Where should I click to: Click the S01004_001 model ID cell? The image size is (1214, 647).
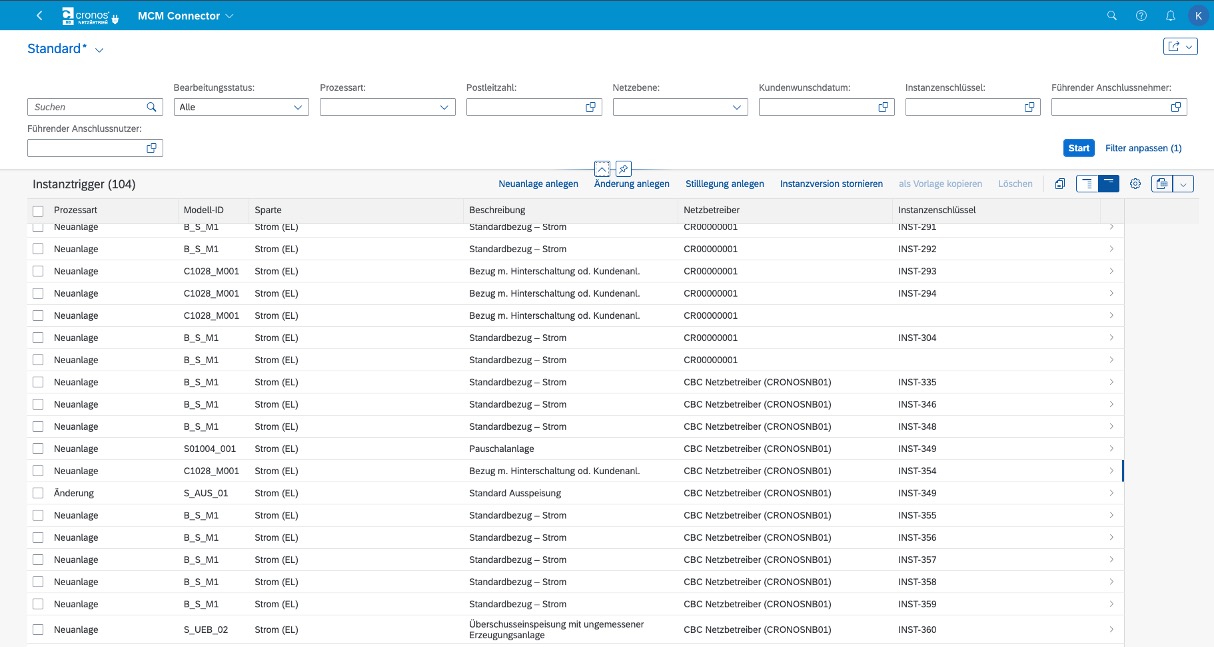(210, 449)
